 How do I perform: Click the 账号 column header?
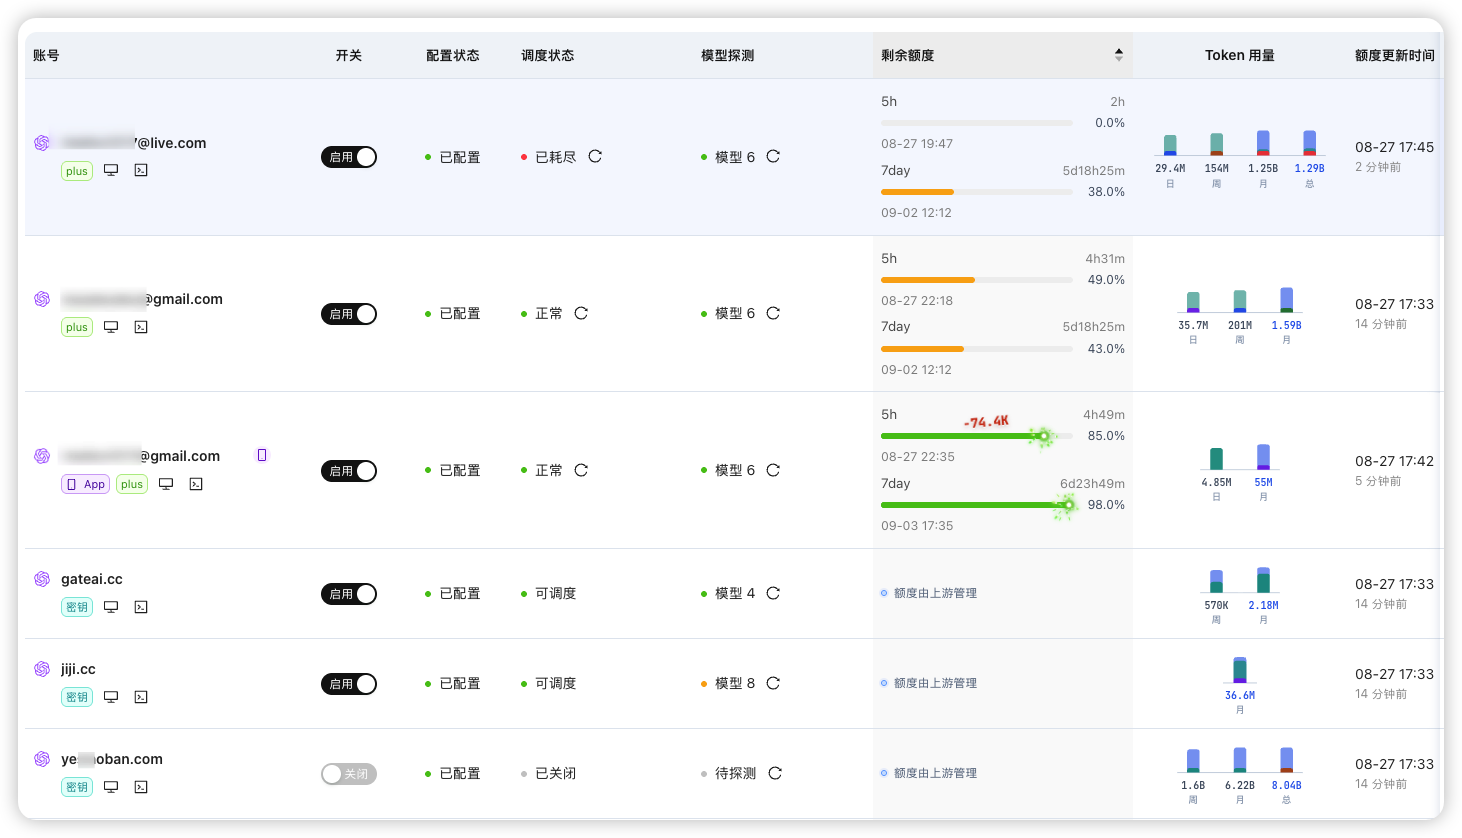(x=46, y=55)
